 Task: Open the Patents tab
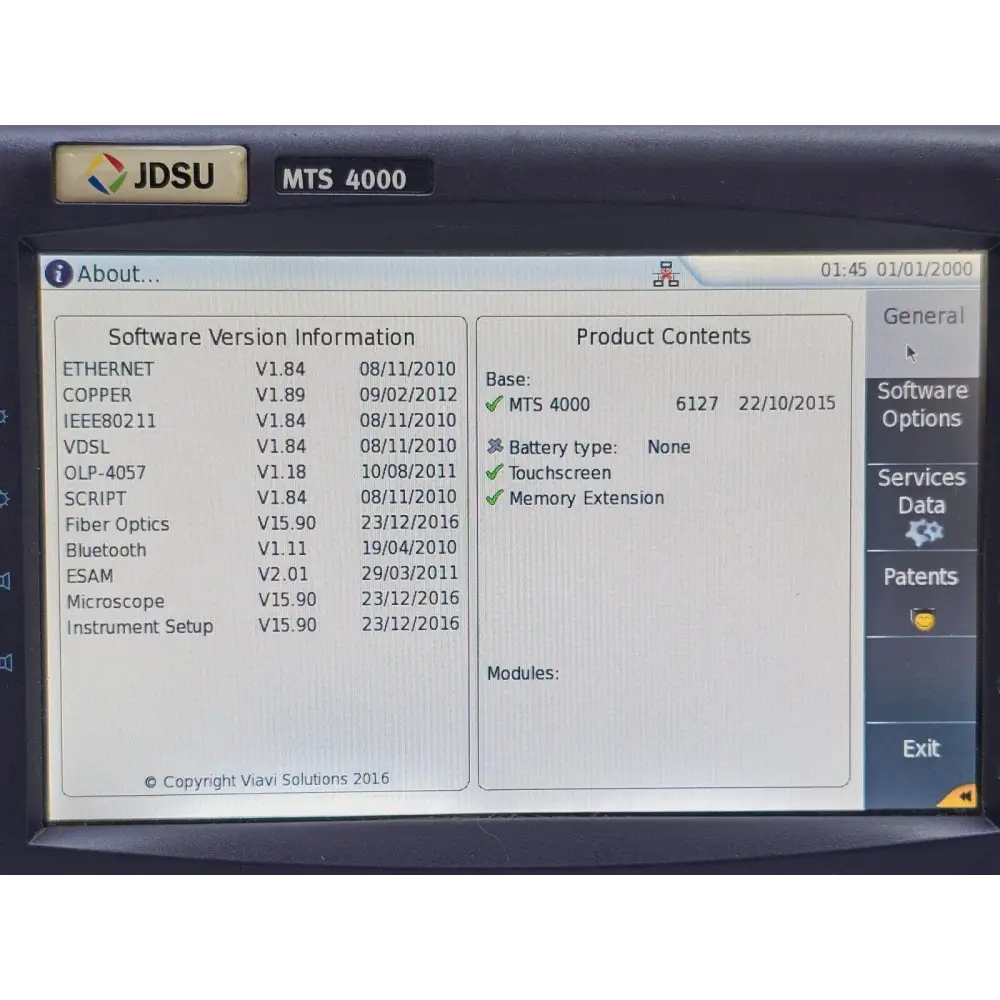point(921,594)
